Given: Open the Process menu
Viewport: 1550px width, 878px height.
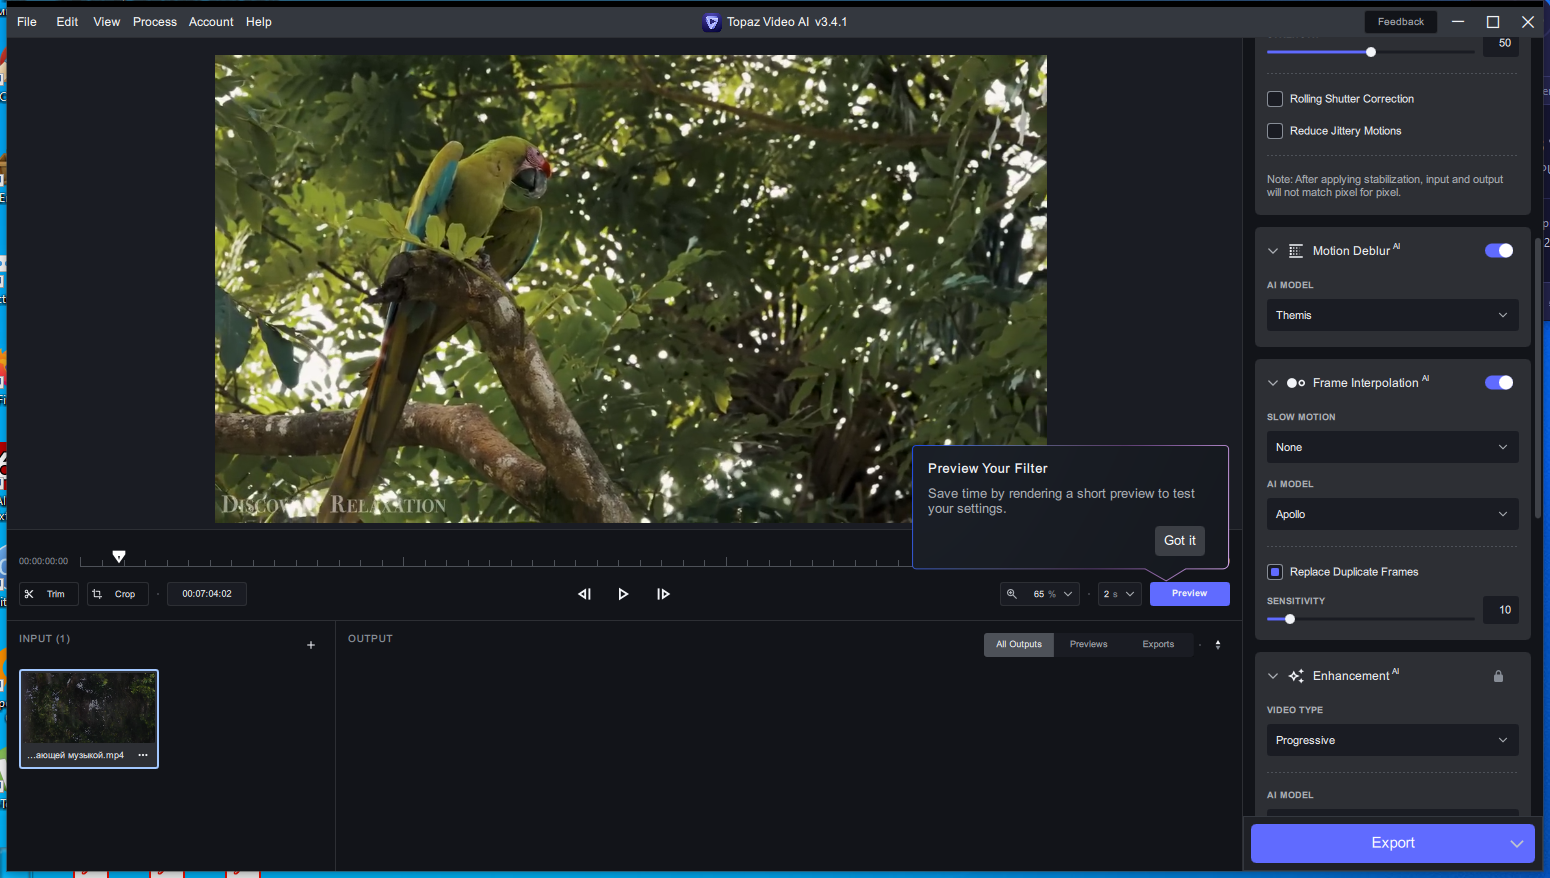Looking at the screenshot, I should point(155,22).
